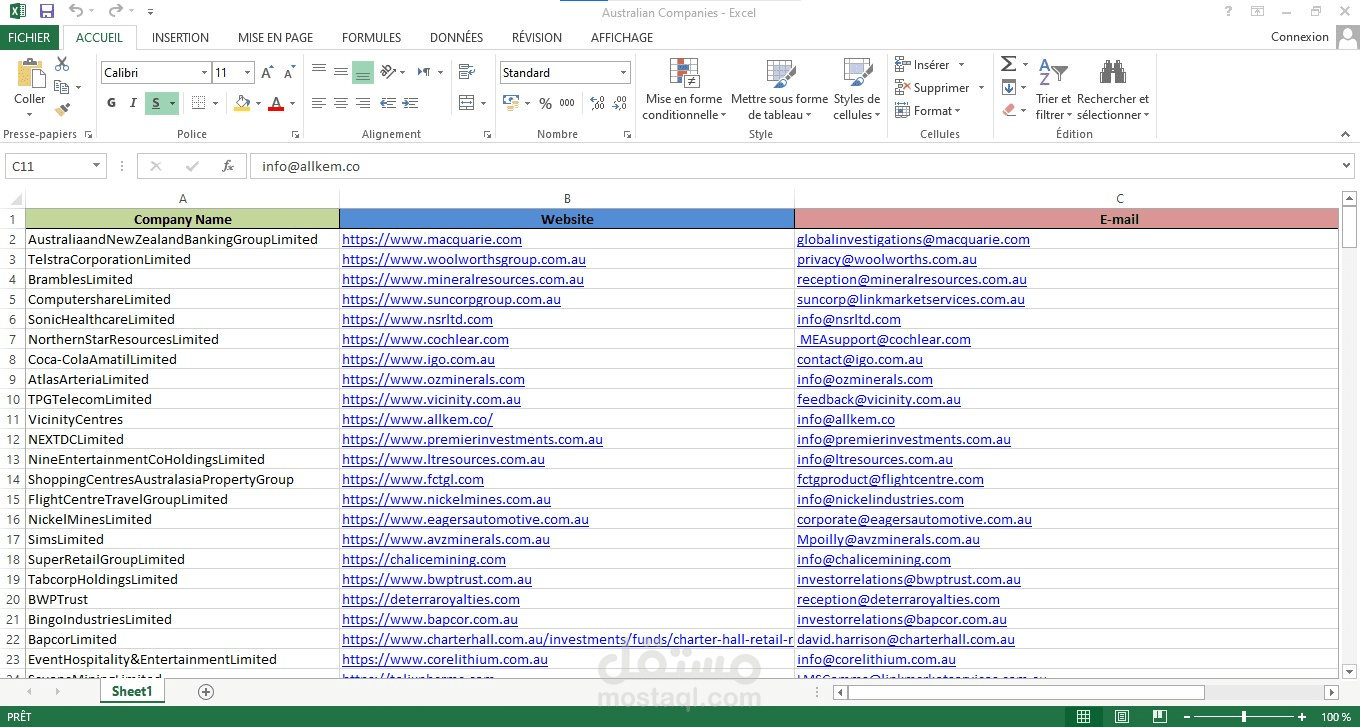Screen dimensions: 1360x727
Task: Click the text orientation icon
Action: tap(389, 72)
